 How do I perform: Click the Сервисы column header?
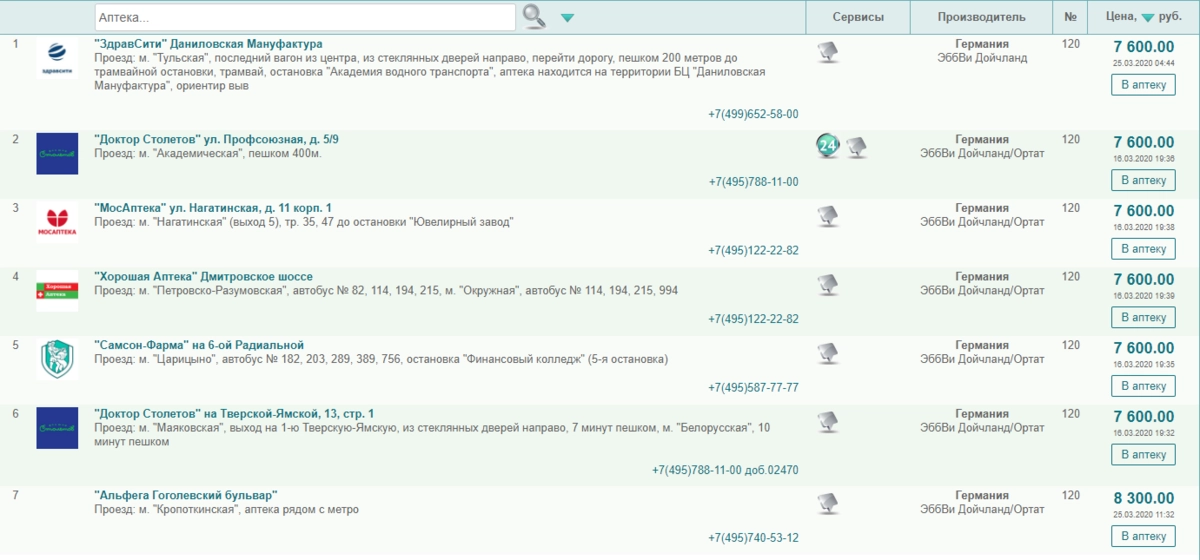point(858,17)
